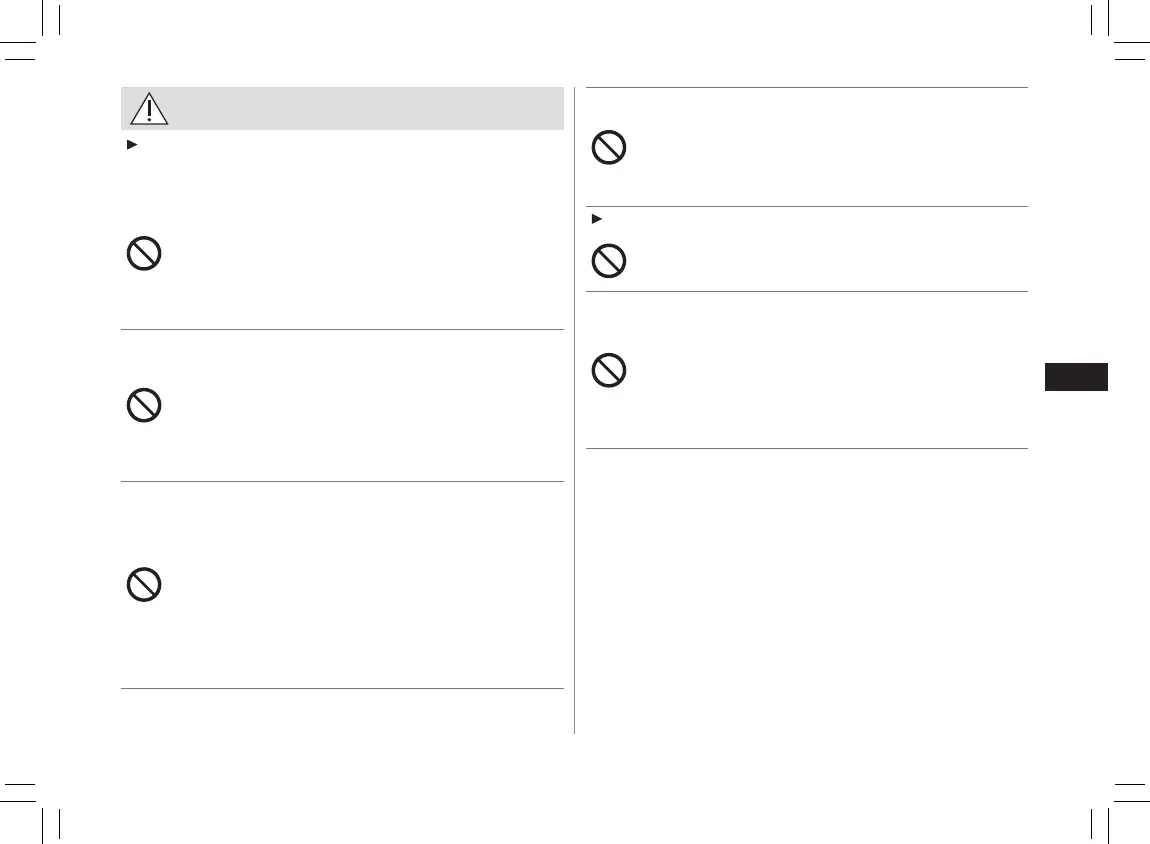
Task: Click the divider below the first left prohibition icon
Action: point(342,329)
